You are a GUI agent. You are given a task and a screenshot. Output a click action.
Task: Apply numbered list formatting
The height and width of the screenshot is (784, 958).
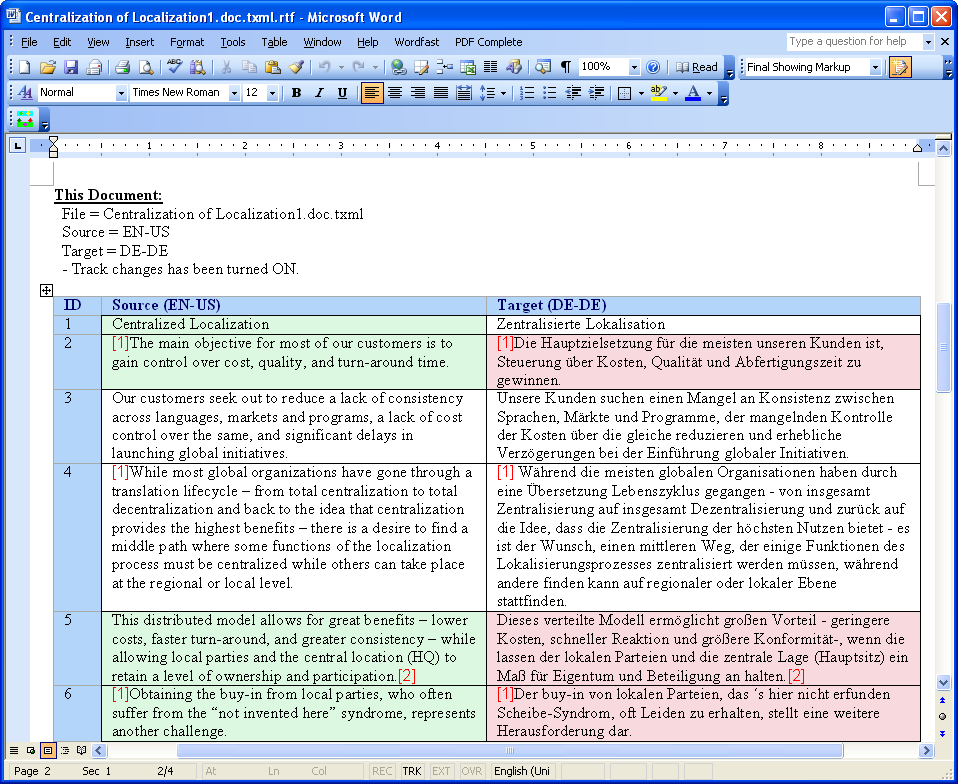tap(526, 93)
